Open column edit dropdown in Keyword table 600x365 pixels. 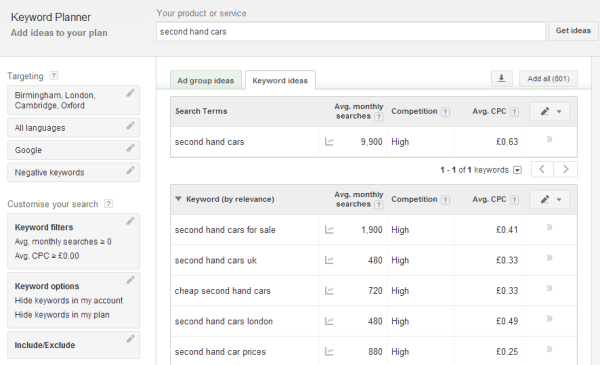click(549, 199)
